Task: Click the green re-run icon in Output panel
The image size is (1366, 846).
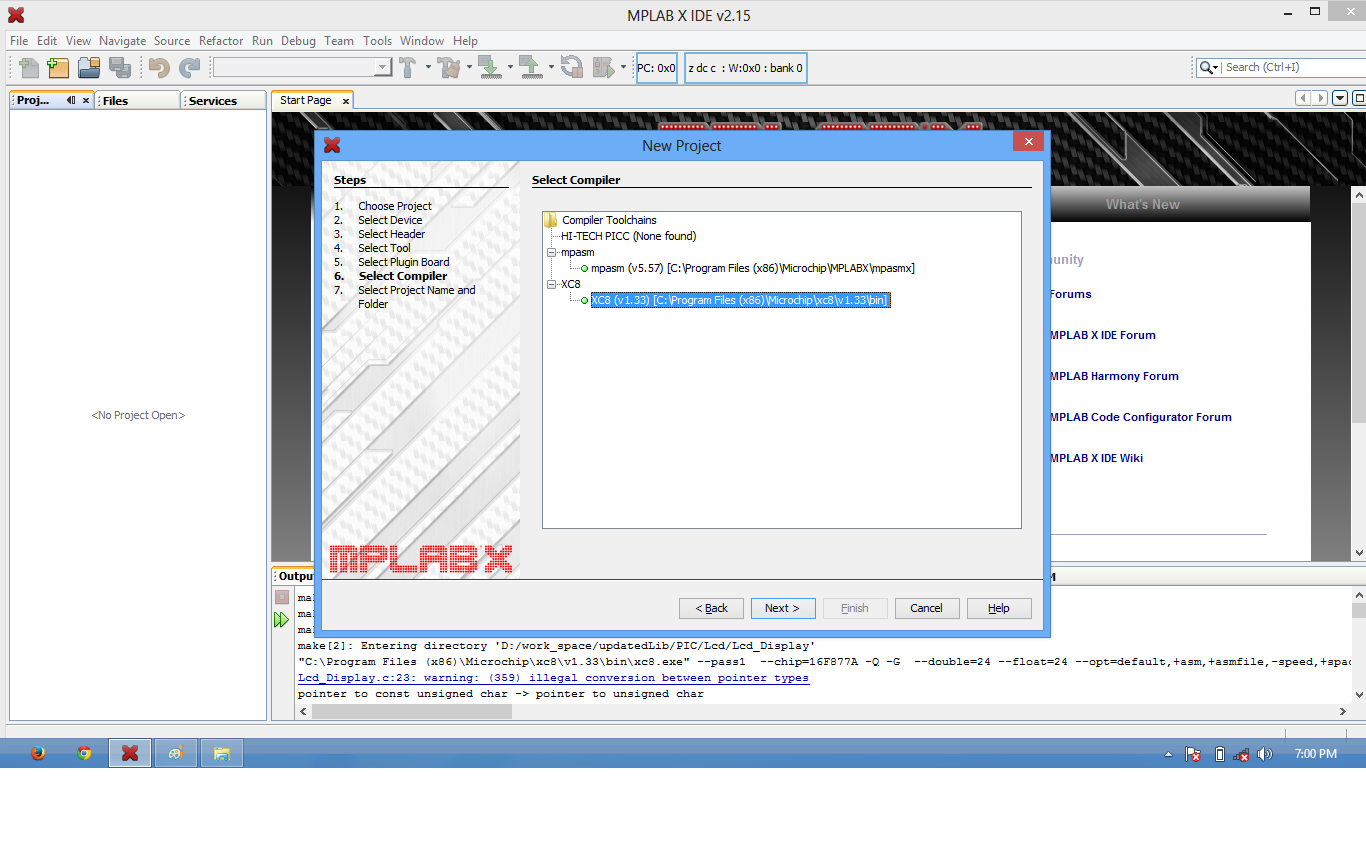Action: coord(282,620)
